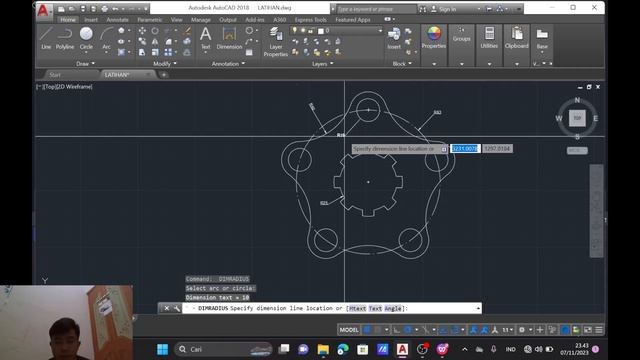
Task: Open the Clipboard panel
Action: tap(517, 37)
